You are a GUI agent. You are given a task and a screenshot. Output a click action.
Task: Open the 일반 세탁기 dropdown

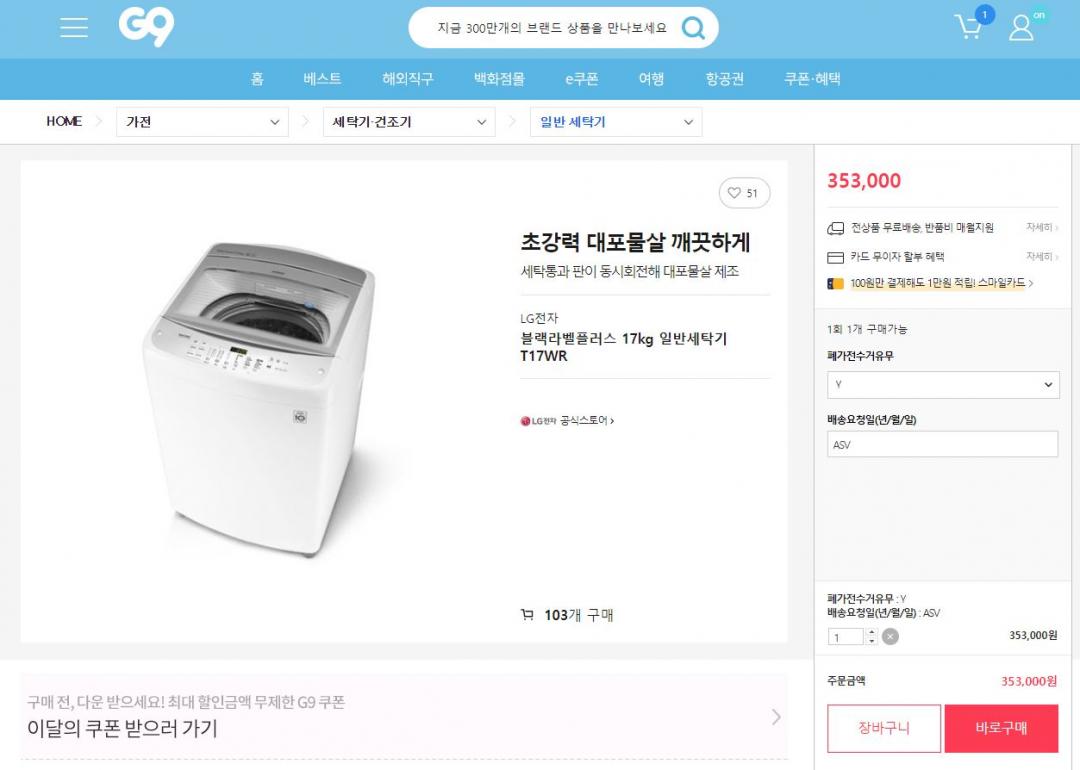(616, 122)
